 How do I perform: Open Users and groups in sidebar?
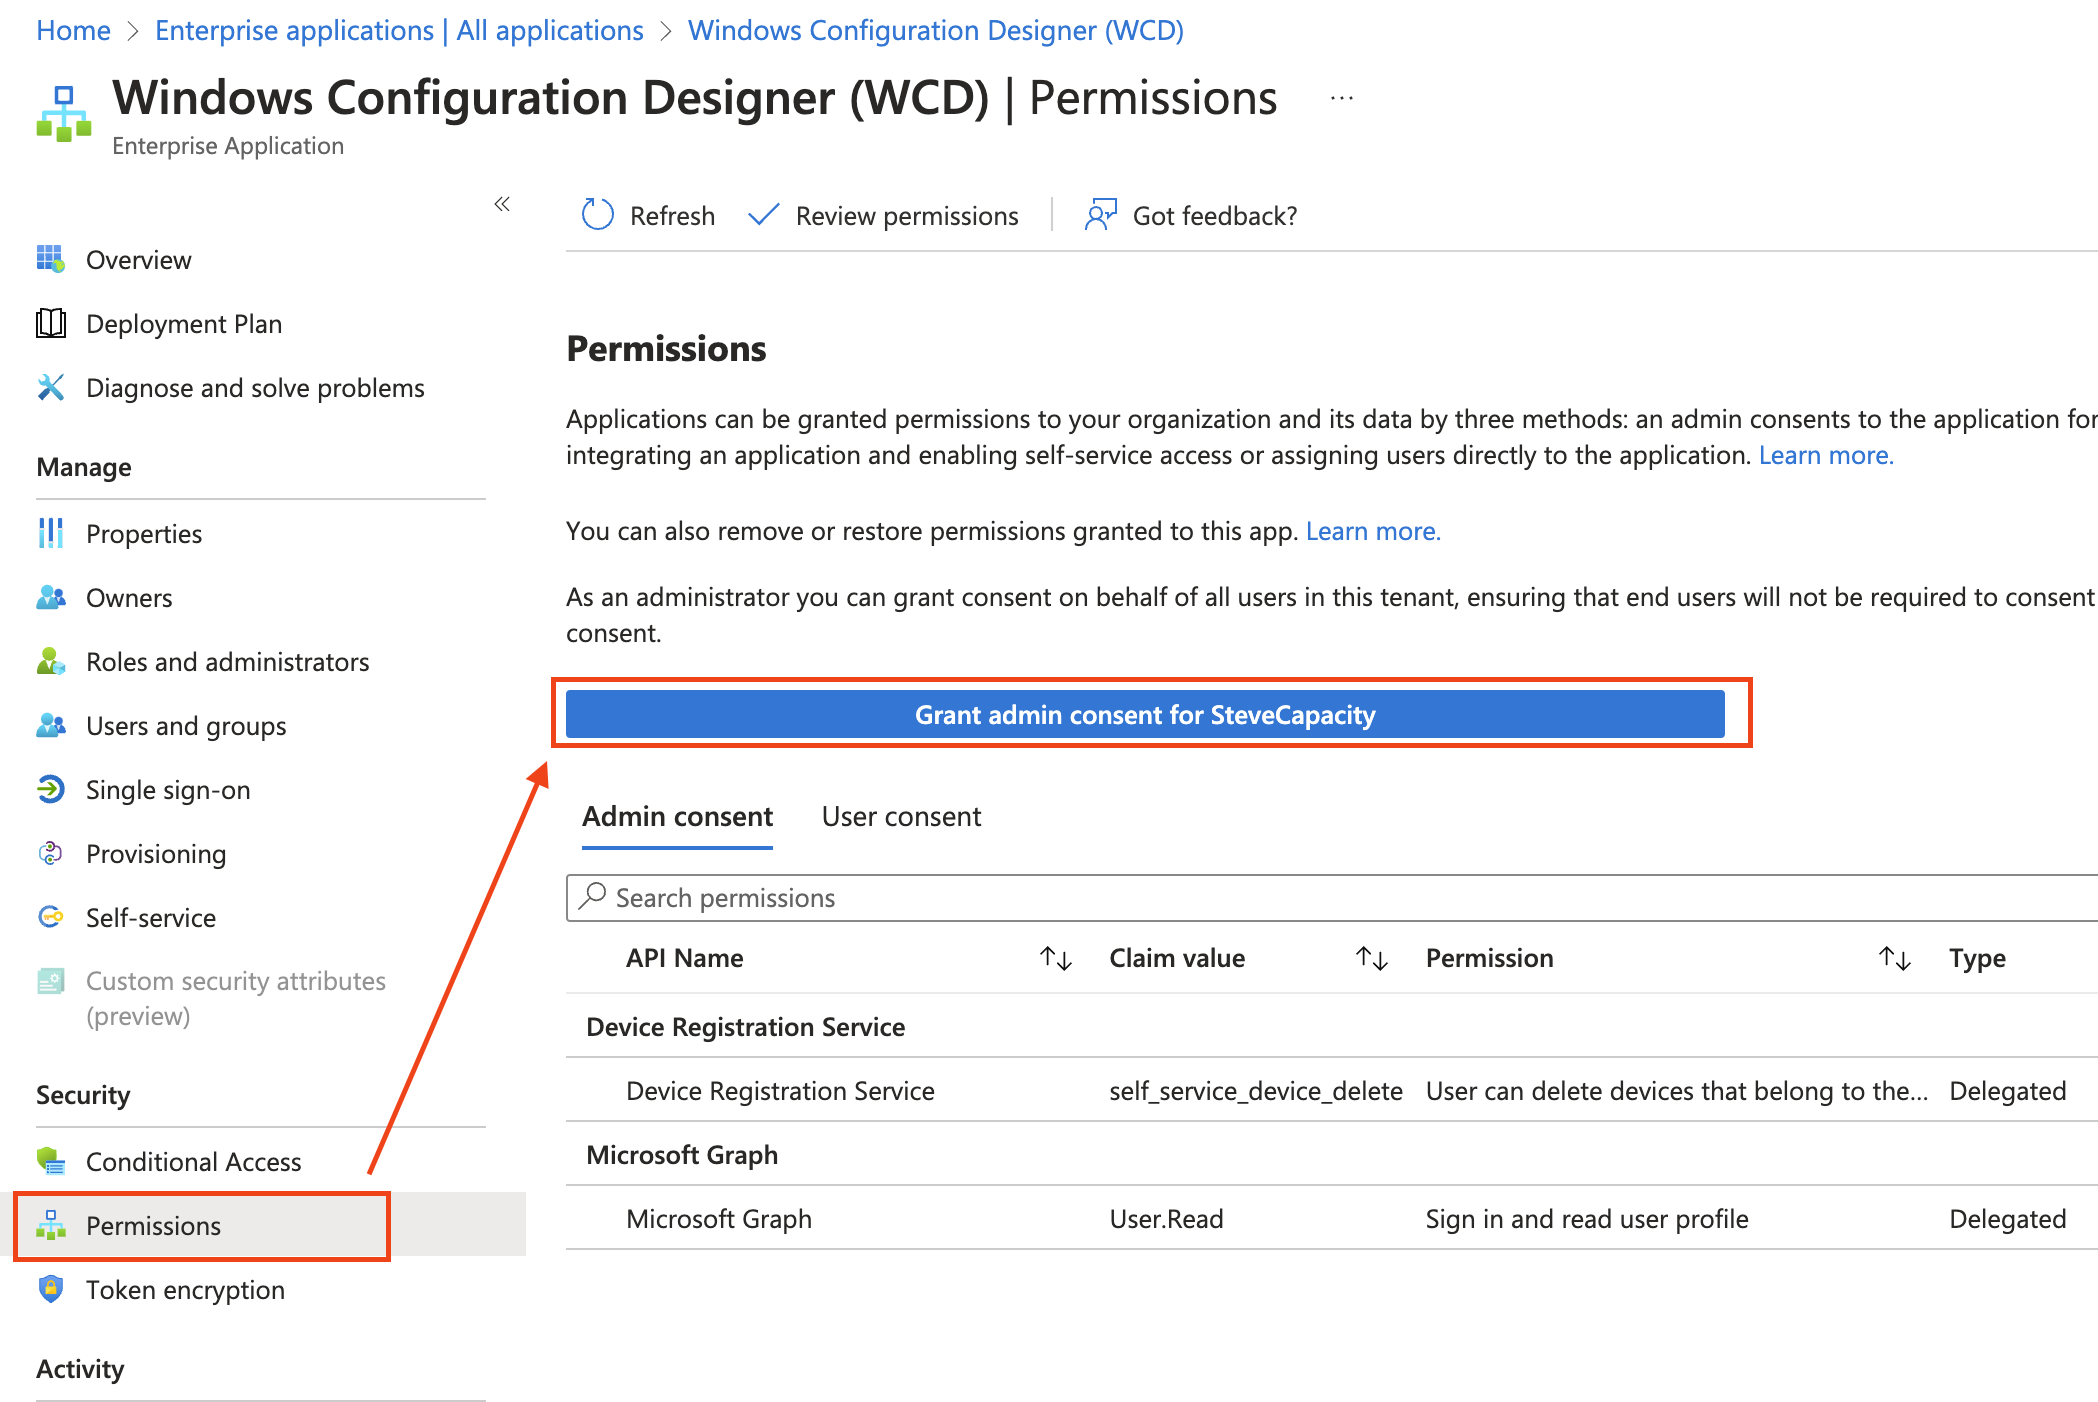[x=186, y=725]
